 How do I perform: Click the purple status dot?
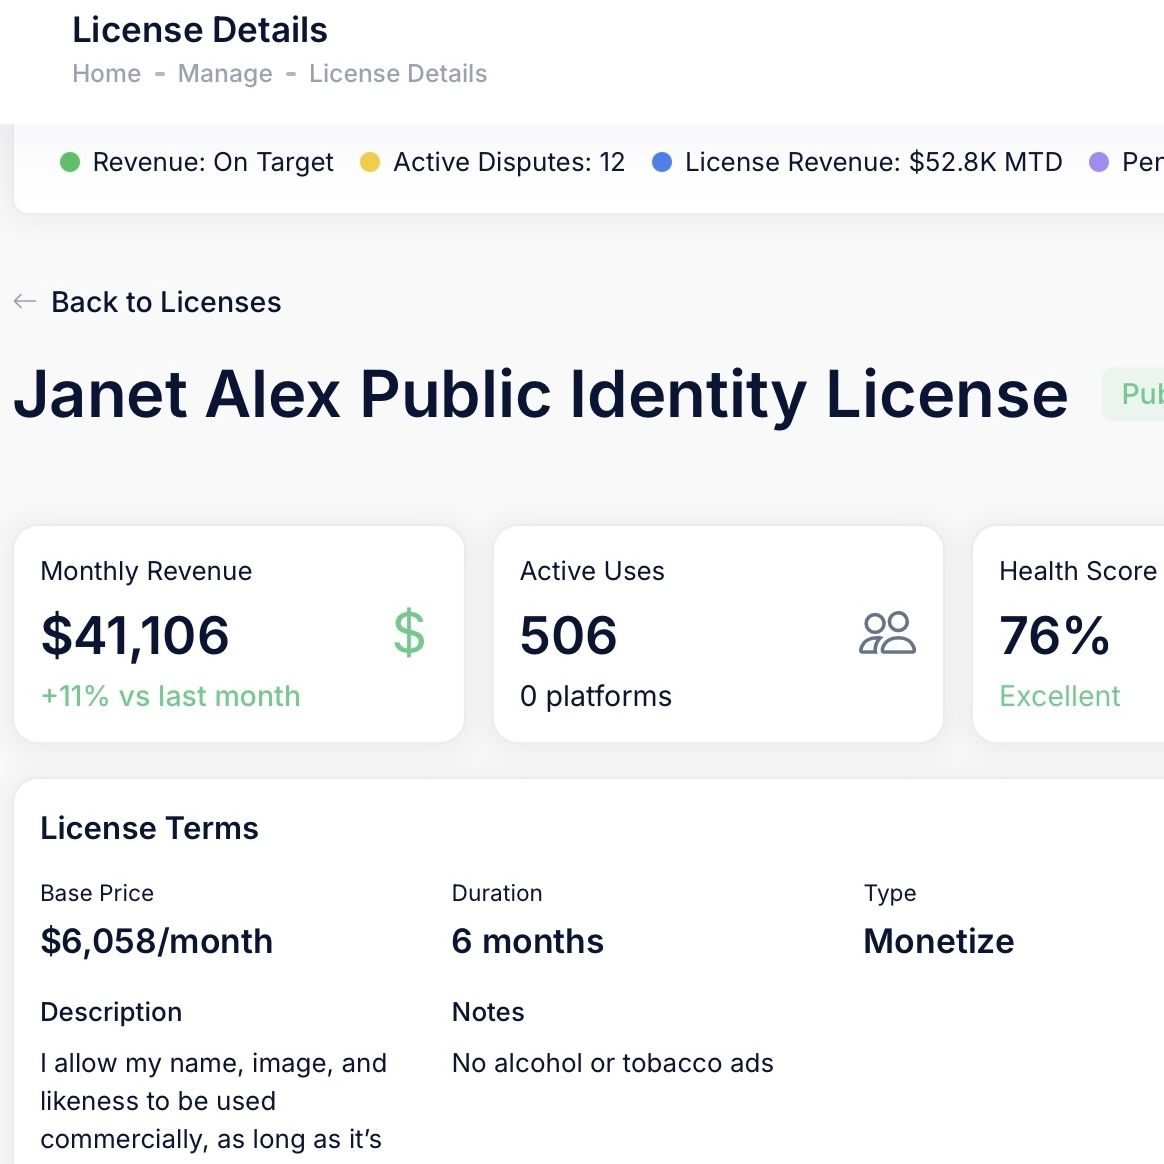click(1099, 162)
